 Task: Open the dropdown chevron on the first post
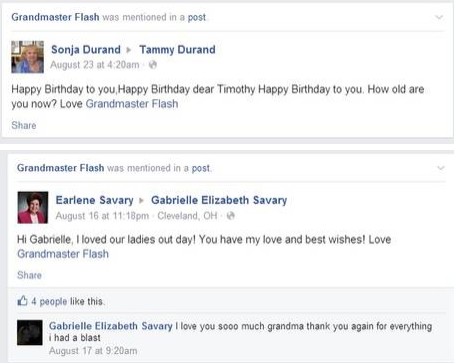(x=439, y=17)
